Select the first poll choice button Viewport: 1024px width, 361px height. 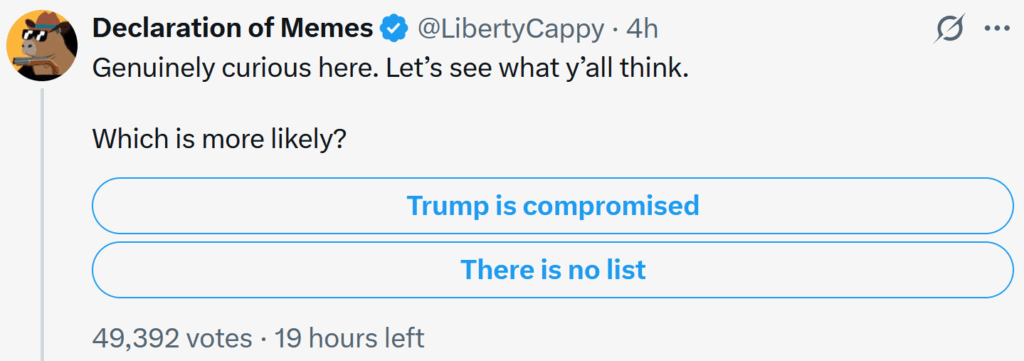coord(552,206)
